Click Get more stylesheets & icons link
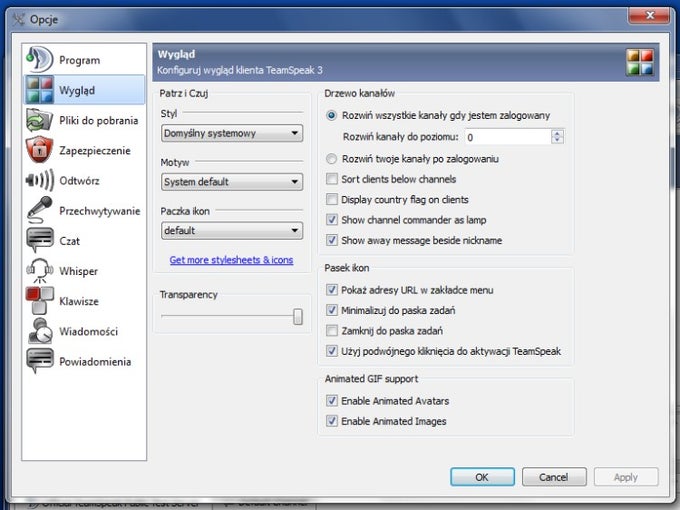The width and height of the screenshot is (680, 510). click(x=232, y=260)
